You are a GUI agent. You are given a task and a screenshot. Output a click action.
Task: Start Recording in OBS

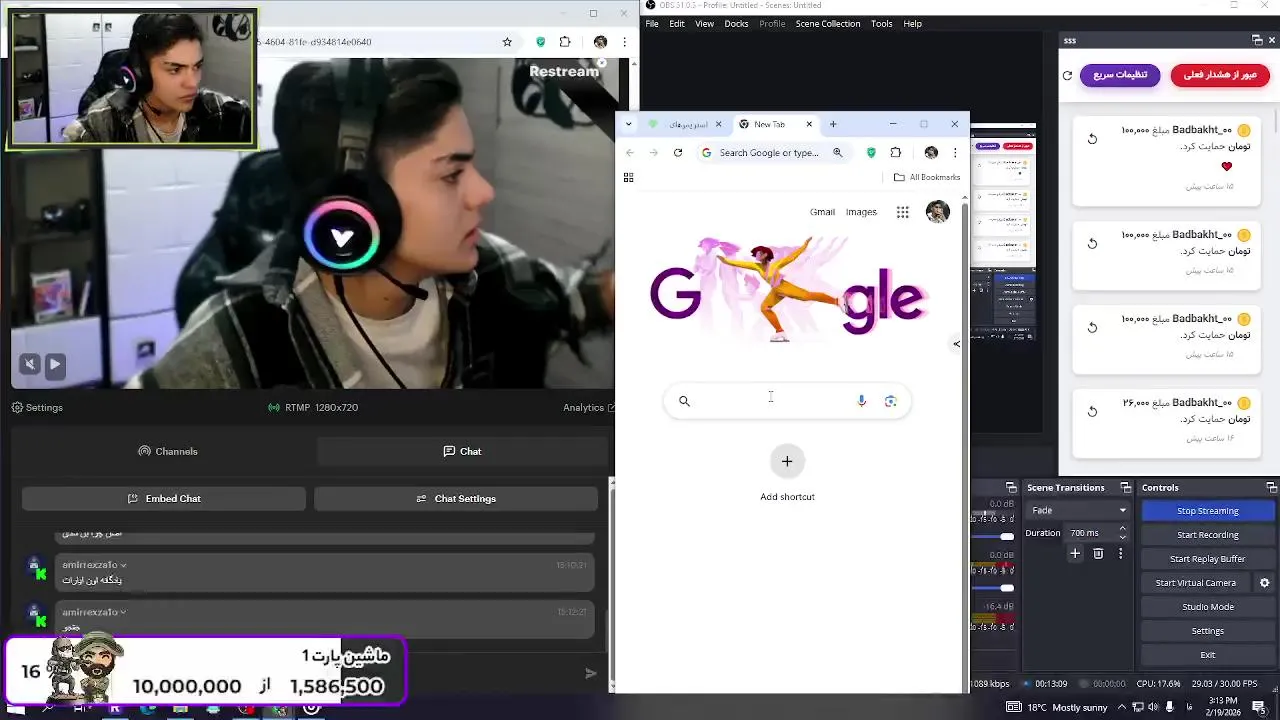point(1208,535)
